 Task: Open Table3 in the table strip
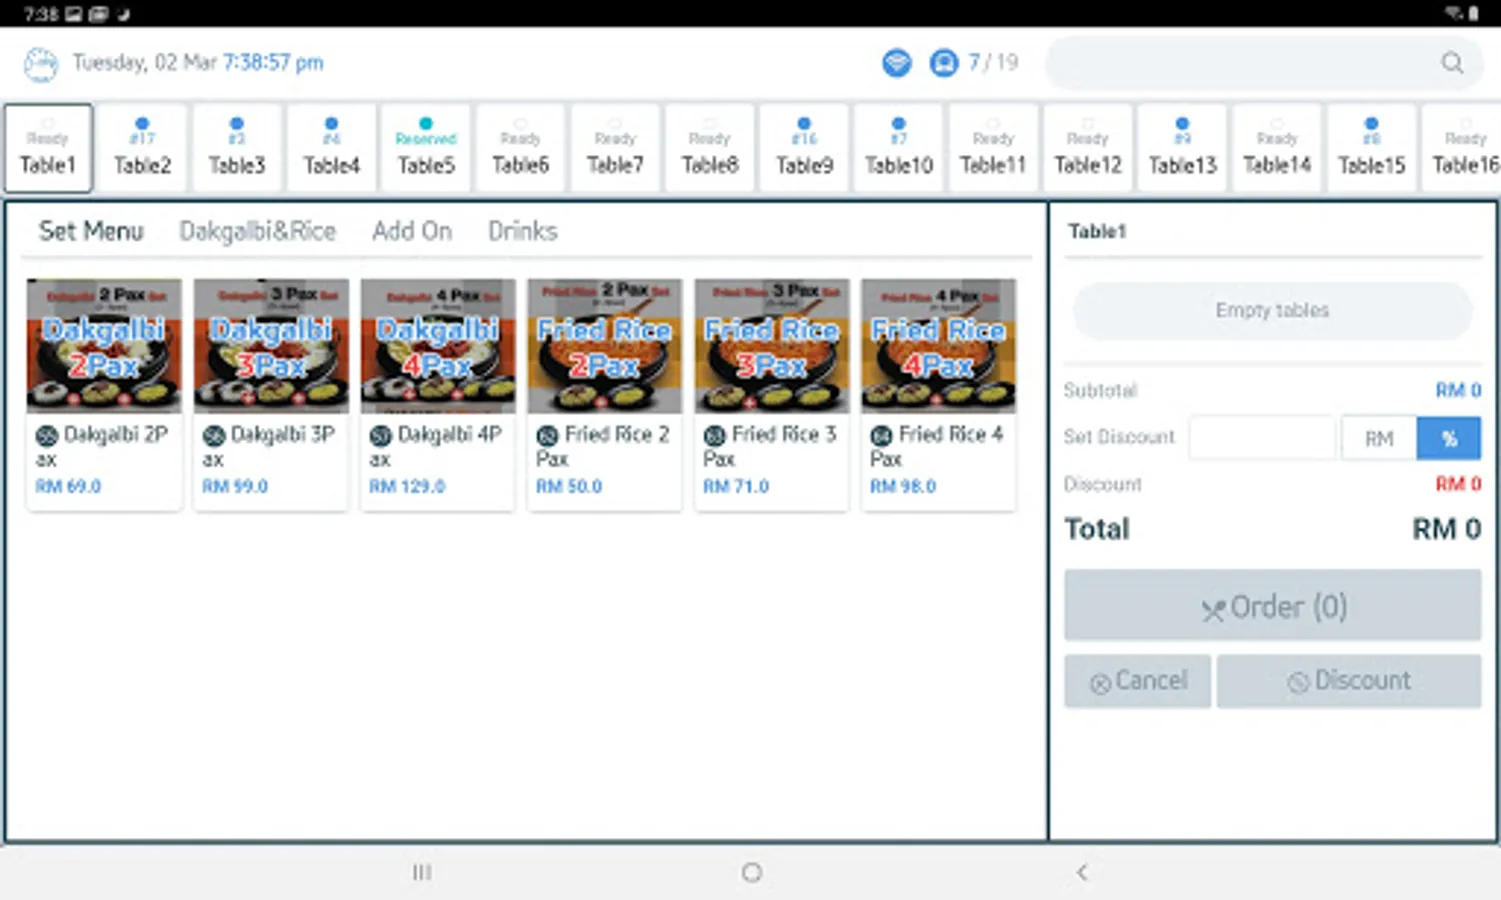click(x=237, y=148)
